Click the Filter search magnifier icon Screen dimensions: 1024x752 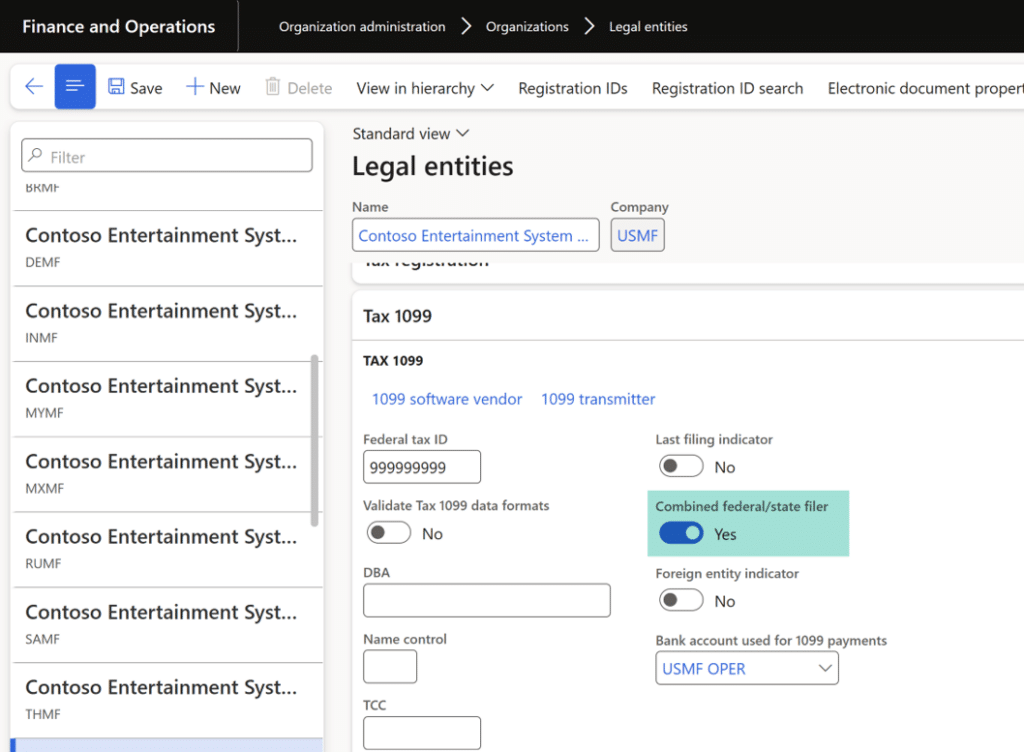36,156
